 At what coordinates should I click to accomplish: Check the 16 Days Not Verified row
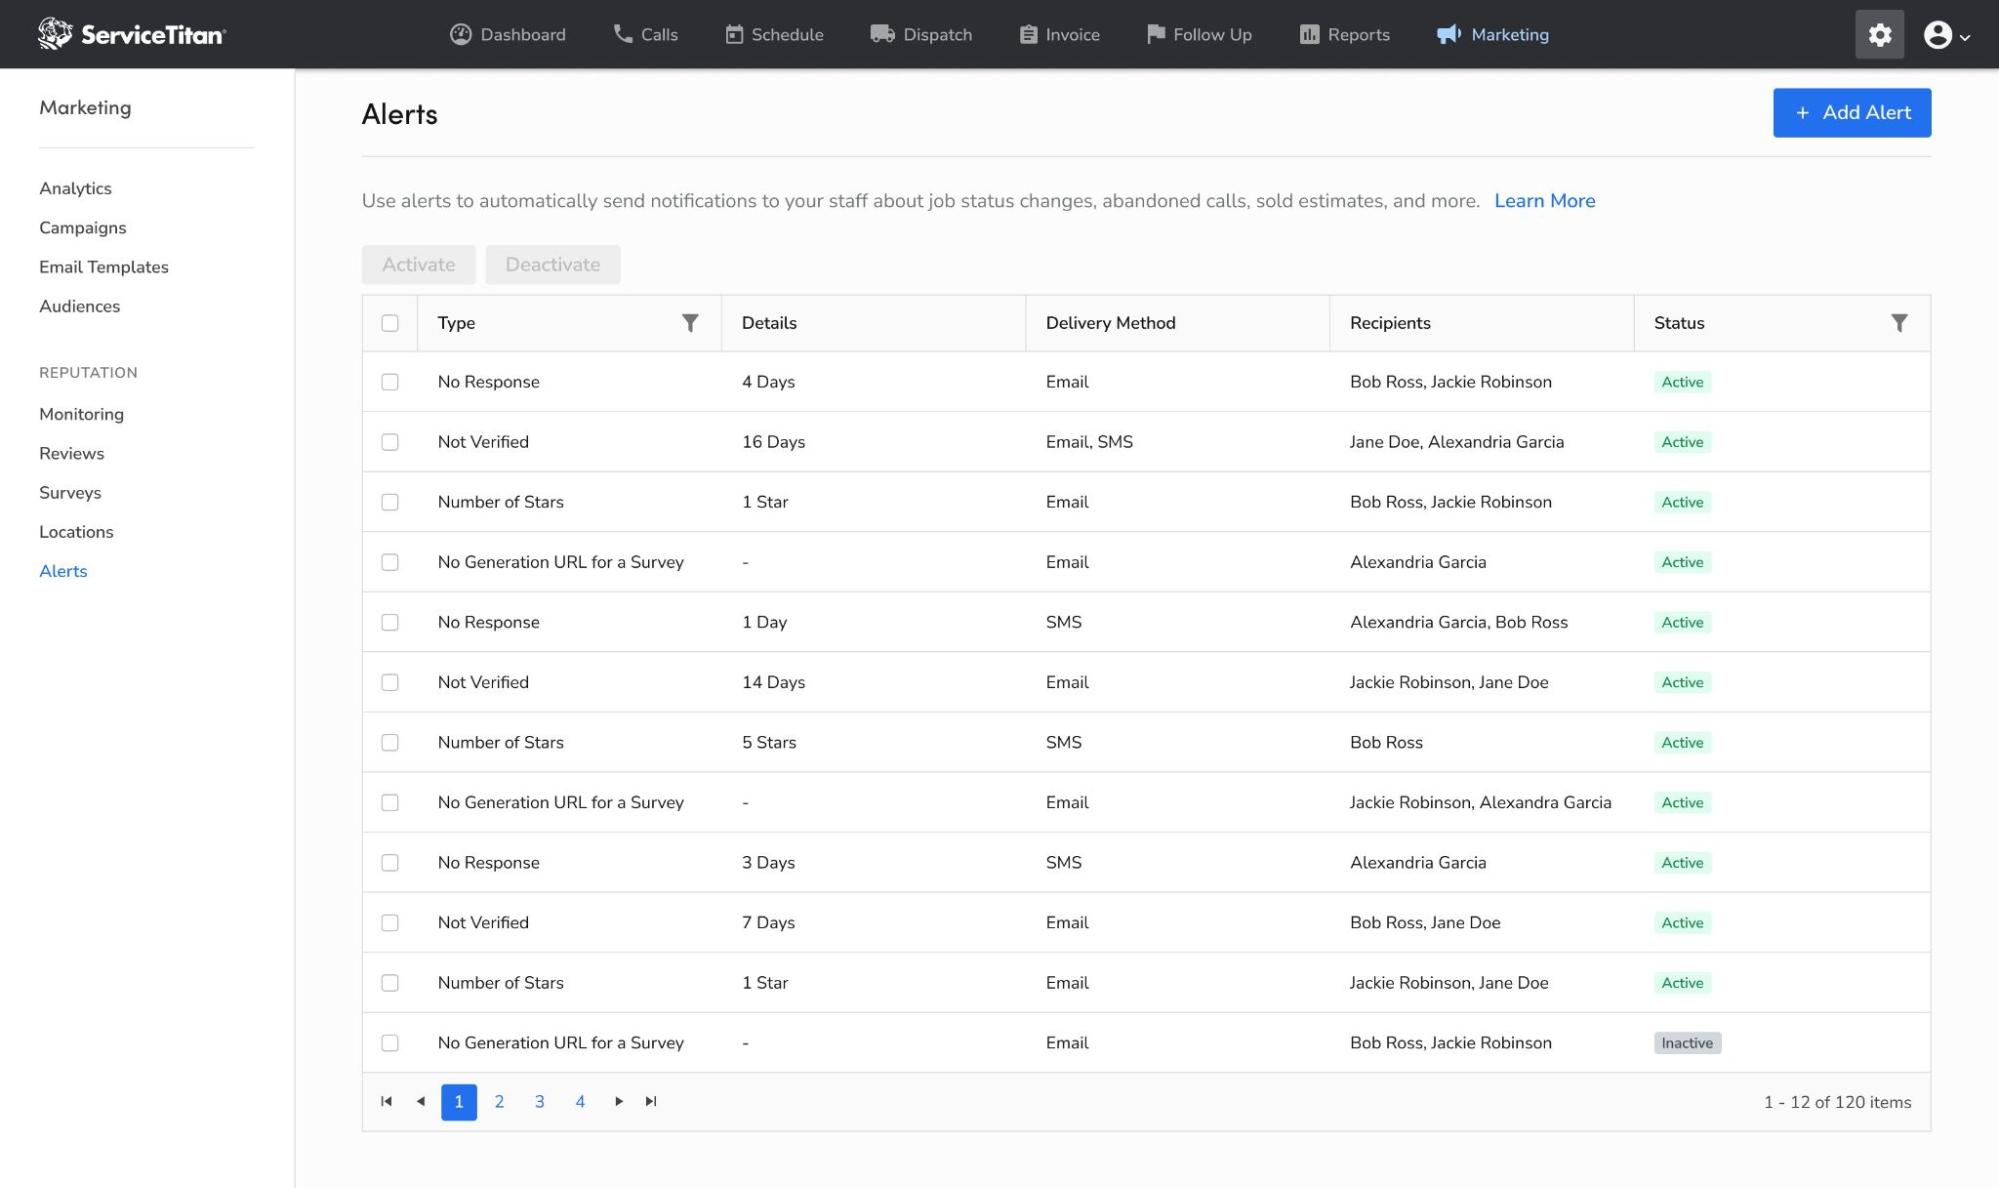(390, 442)
